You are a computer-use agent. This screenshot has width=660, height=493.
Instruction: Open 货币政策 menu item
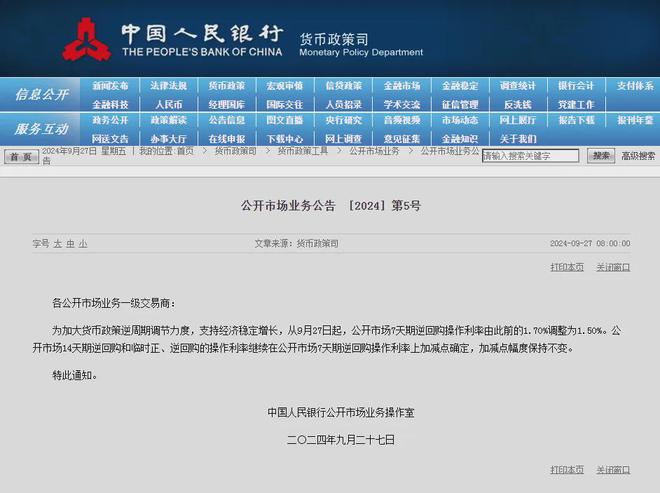[226, 86]
